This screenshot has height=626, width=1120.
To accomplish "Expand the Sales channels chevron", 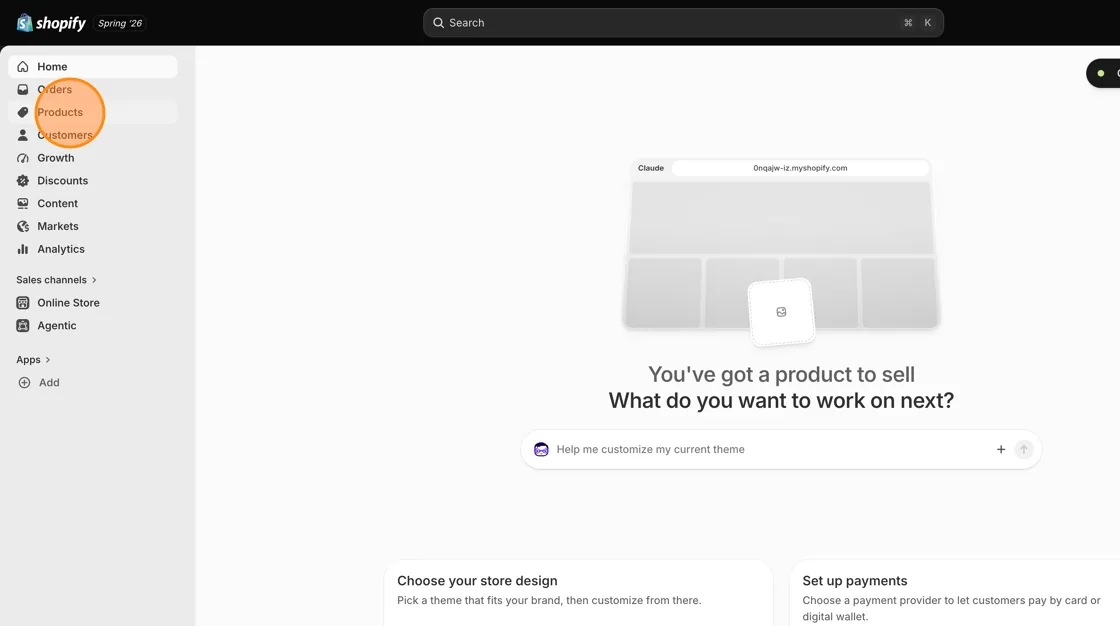I will point(94,280).
